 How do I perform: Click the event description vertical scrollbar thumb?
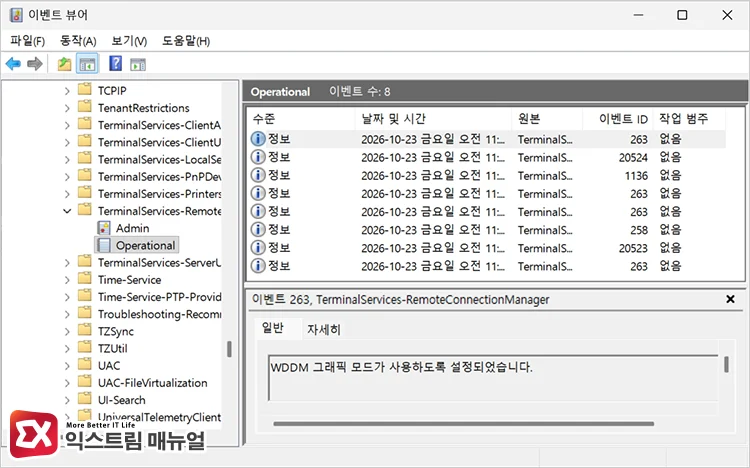727,364
